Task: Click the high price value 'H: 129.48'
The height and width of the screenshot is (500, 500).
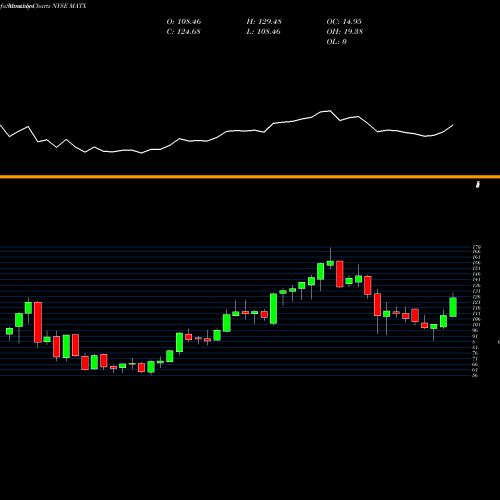Action: 264,22
